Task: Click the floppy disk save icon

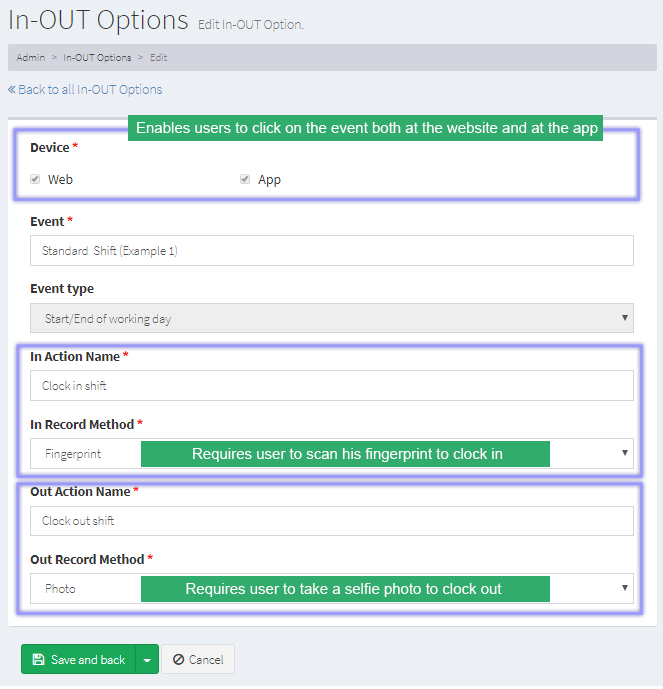Action: [38, 660]
